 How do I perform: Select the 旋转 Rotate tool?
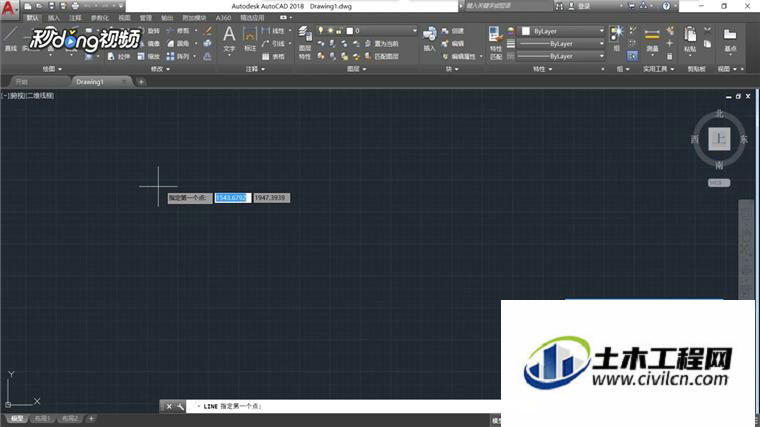point(149,31)
